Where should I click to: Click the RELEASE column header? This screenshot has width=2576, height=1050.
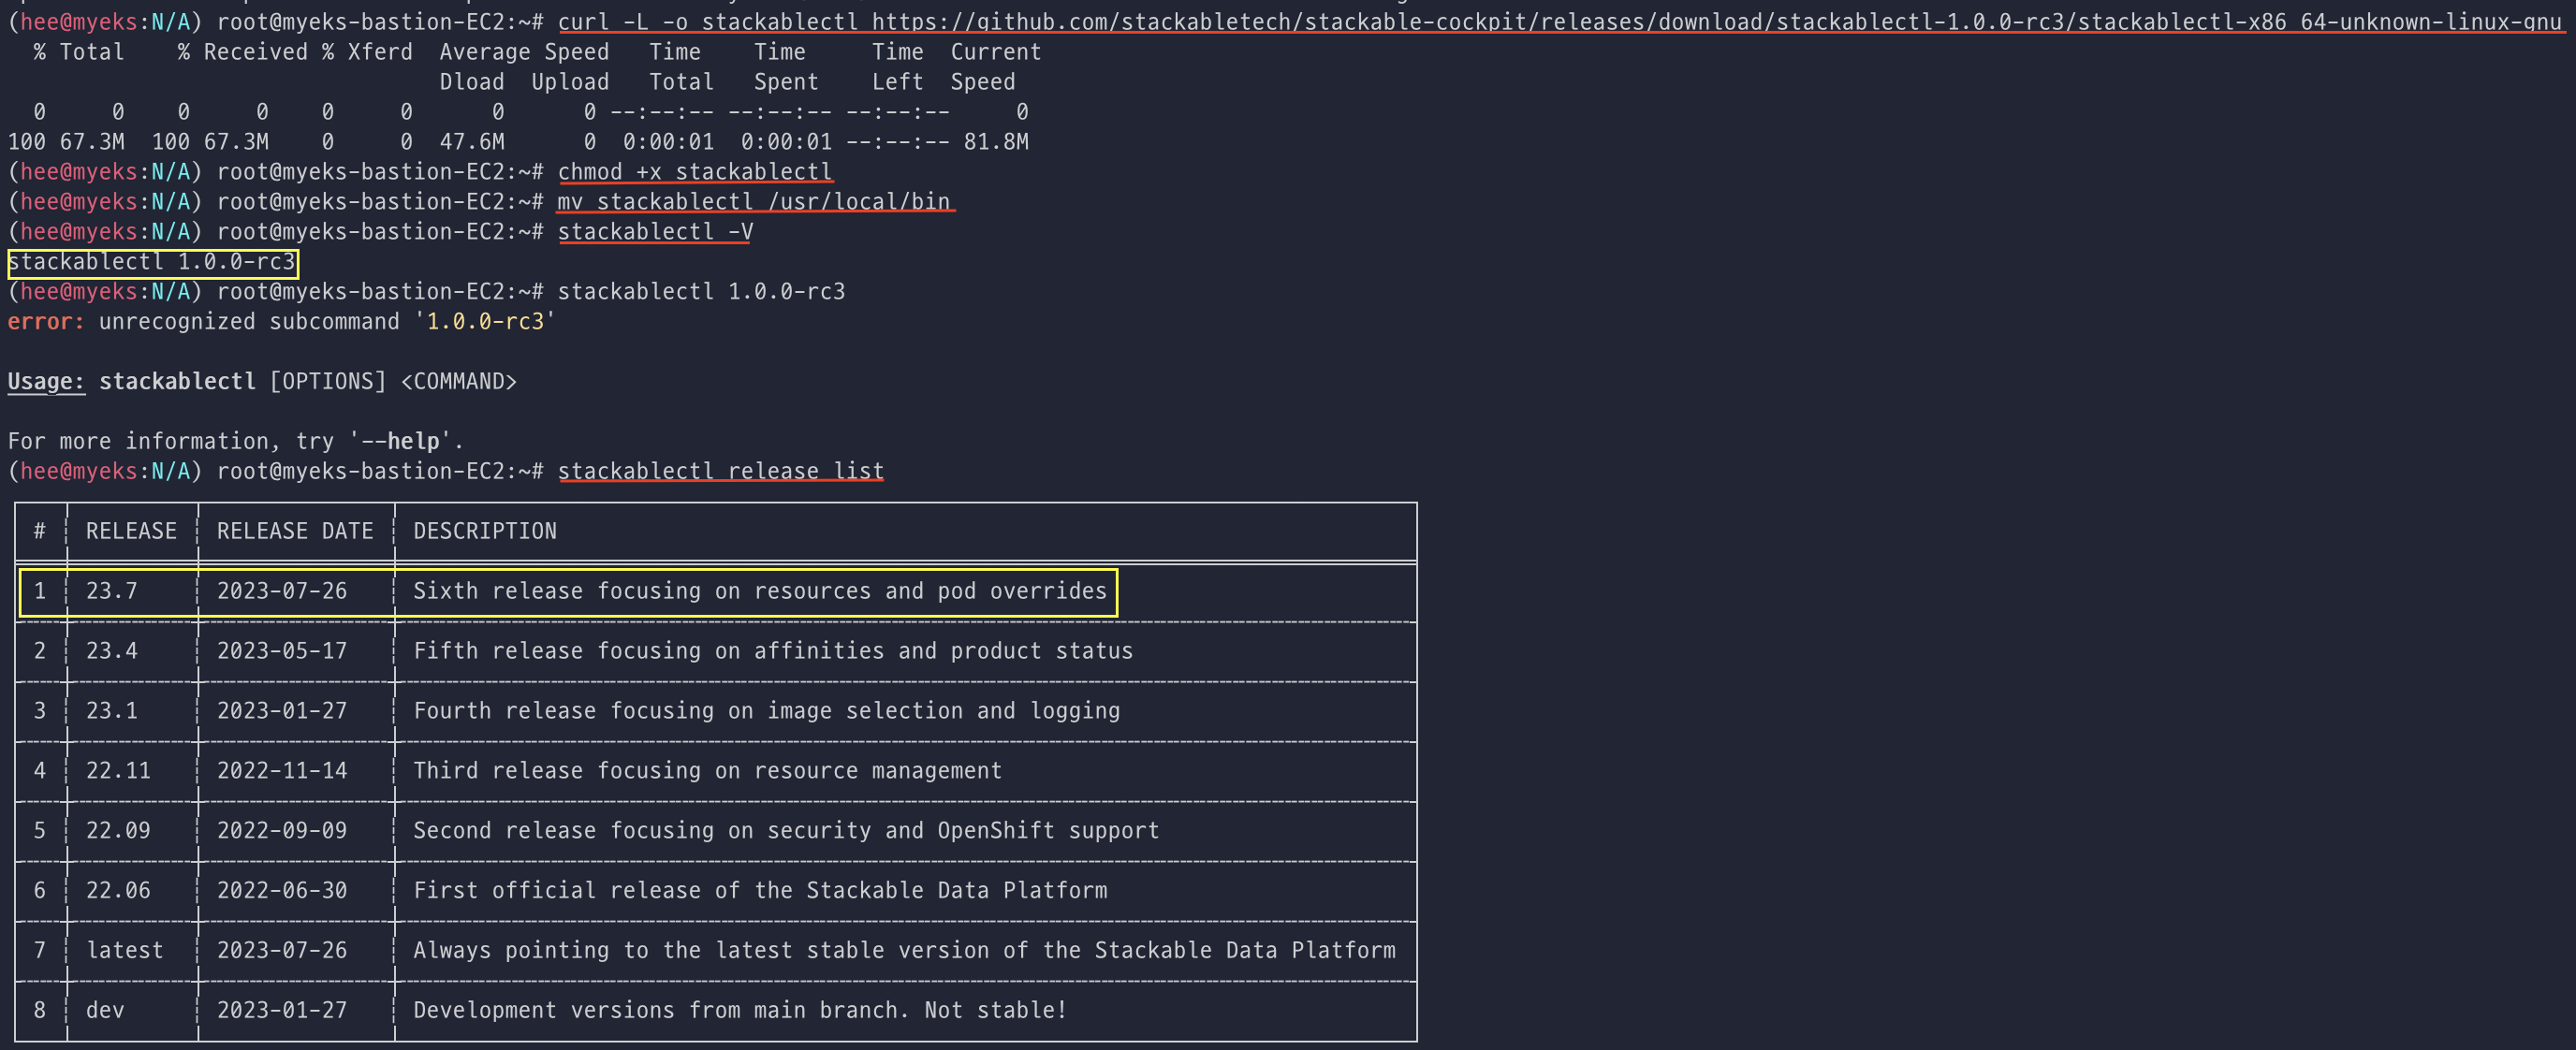131,531
